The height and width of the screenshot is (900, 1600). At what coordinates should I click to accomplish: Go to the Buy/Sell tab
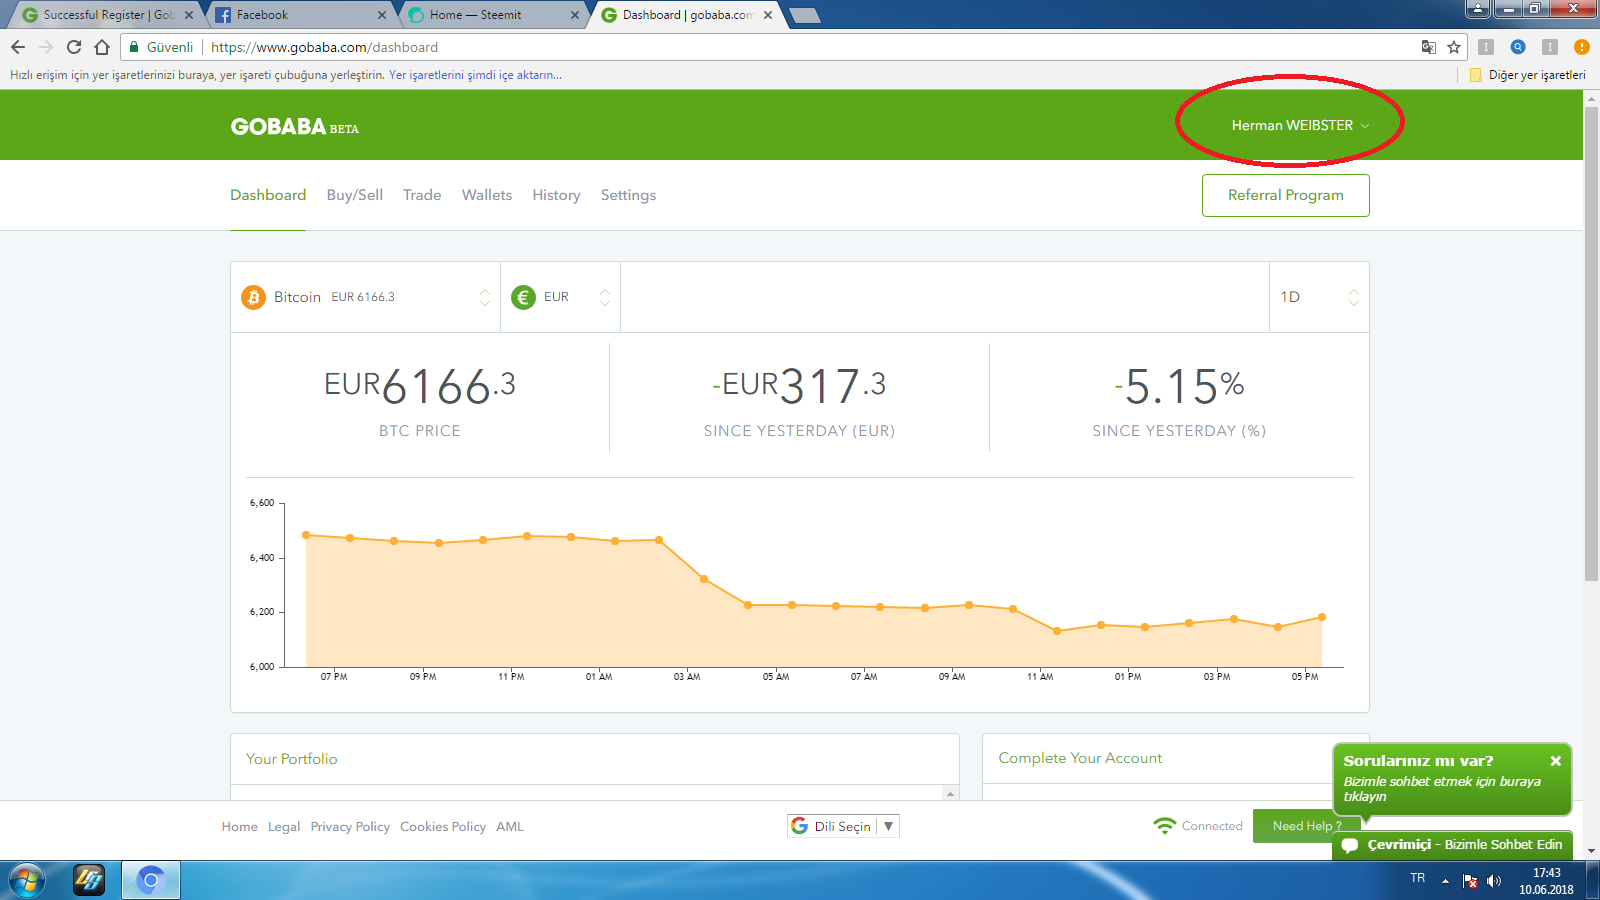(x=355, y=195)
